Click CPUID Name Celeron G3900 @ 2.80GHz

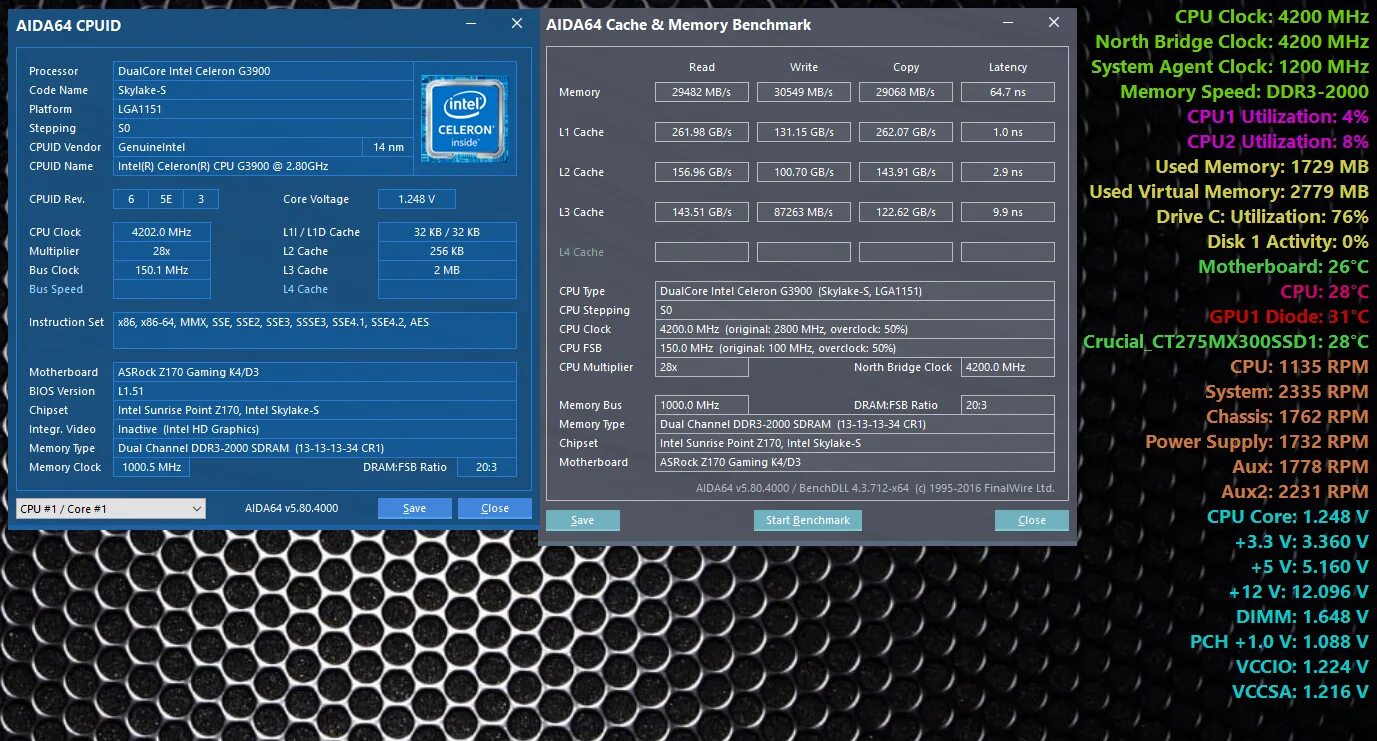coord(263,166)
